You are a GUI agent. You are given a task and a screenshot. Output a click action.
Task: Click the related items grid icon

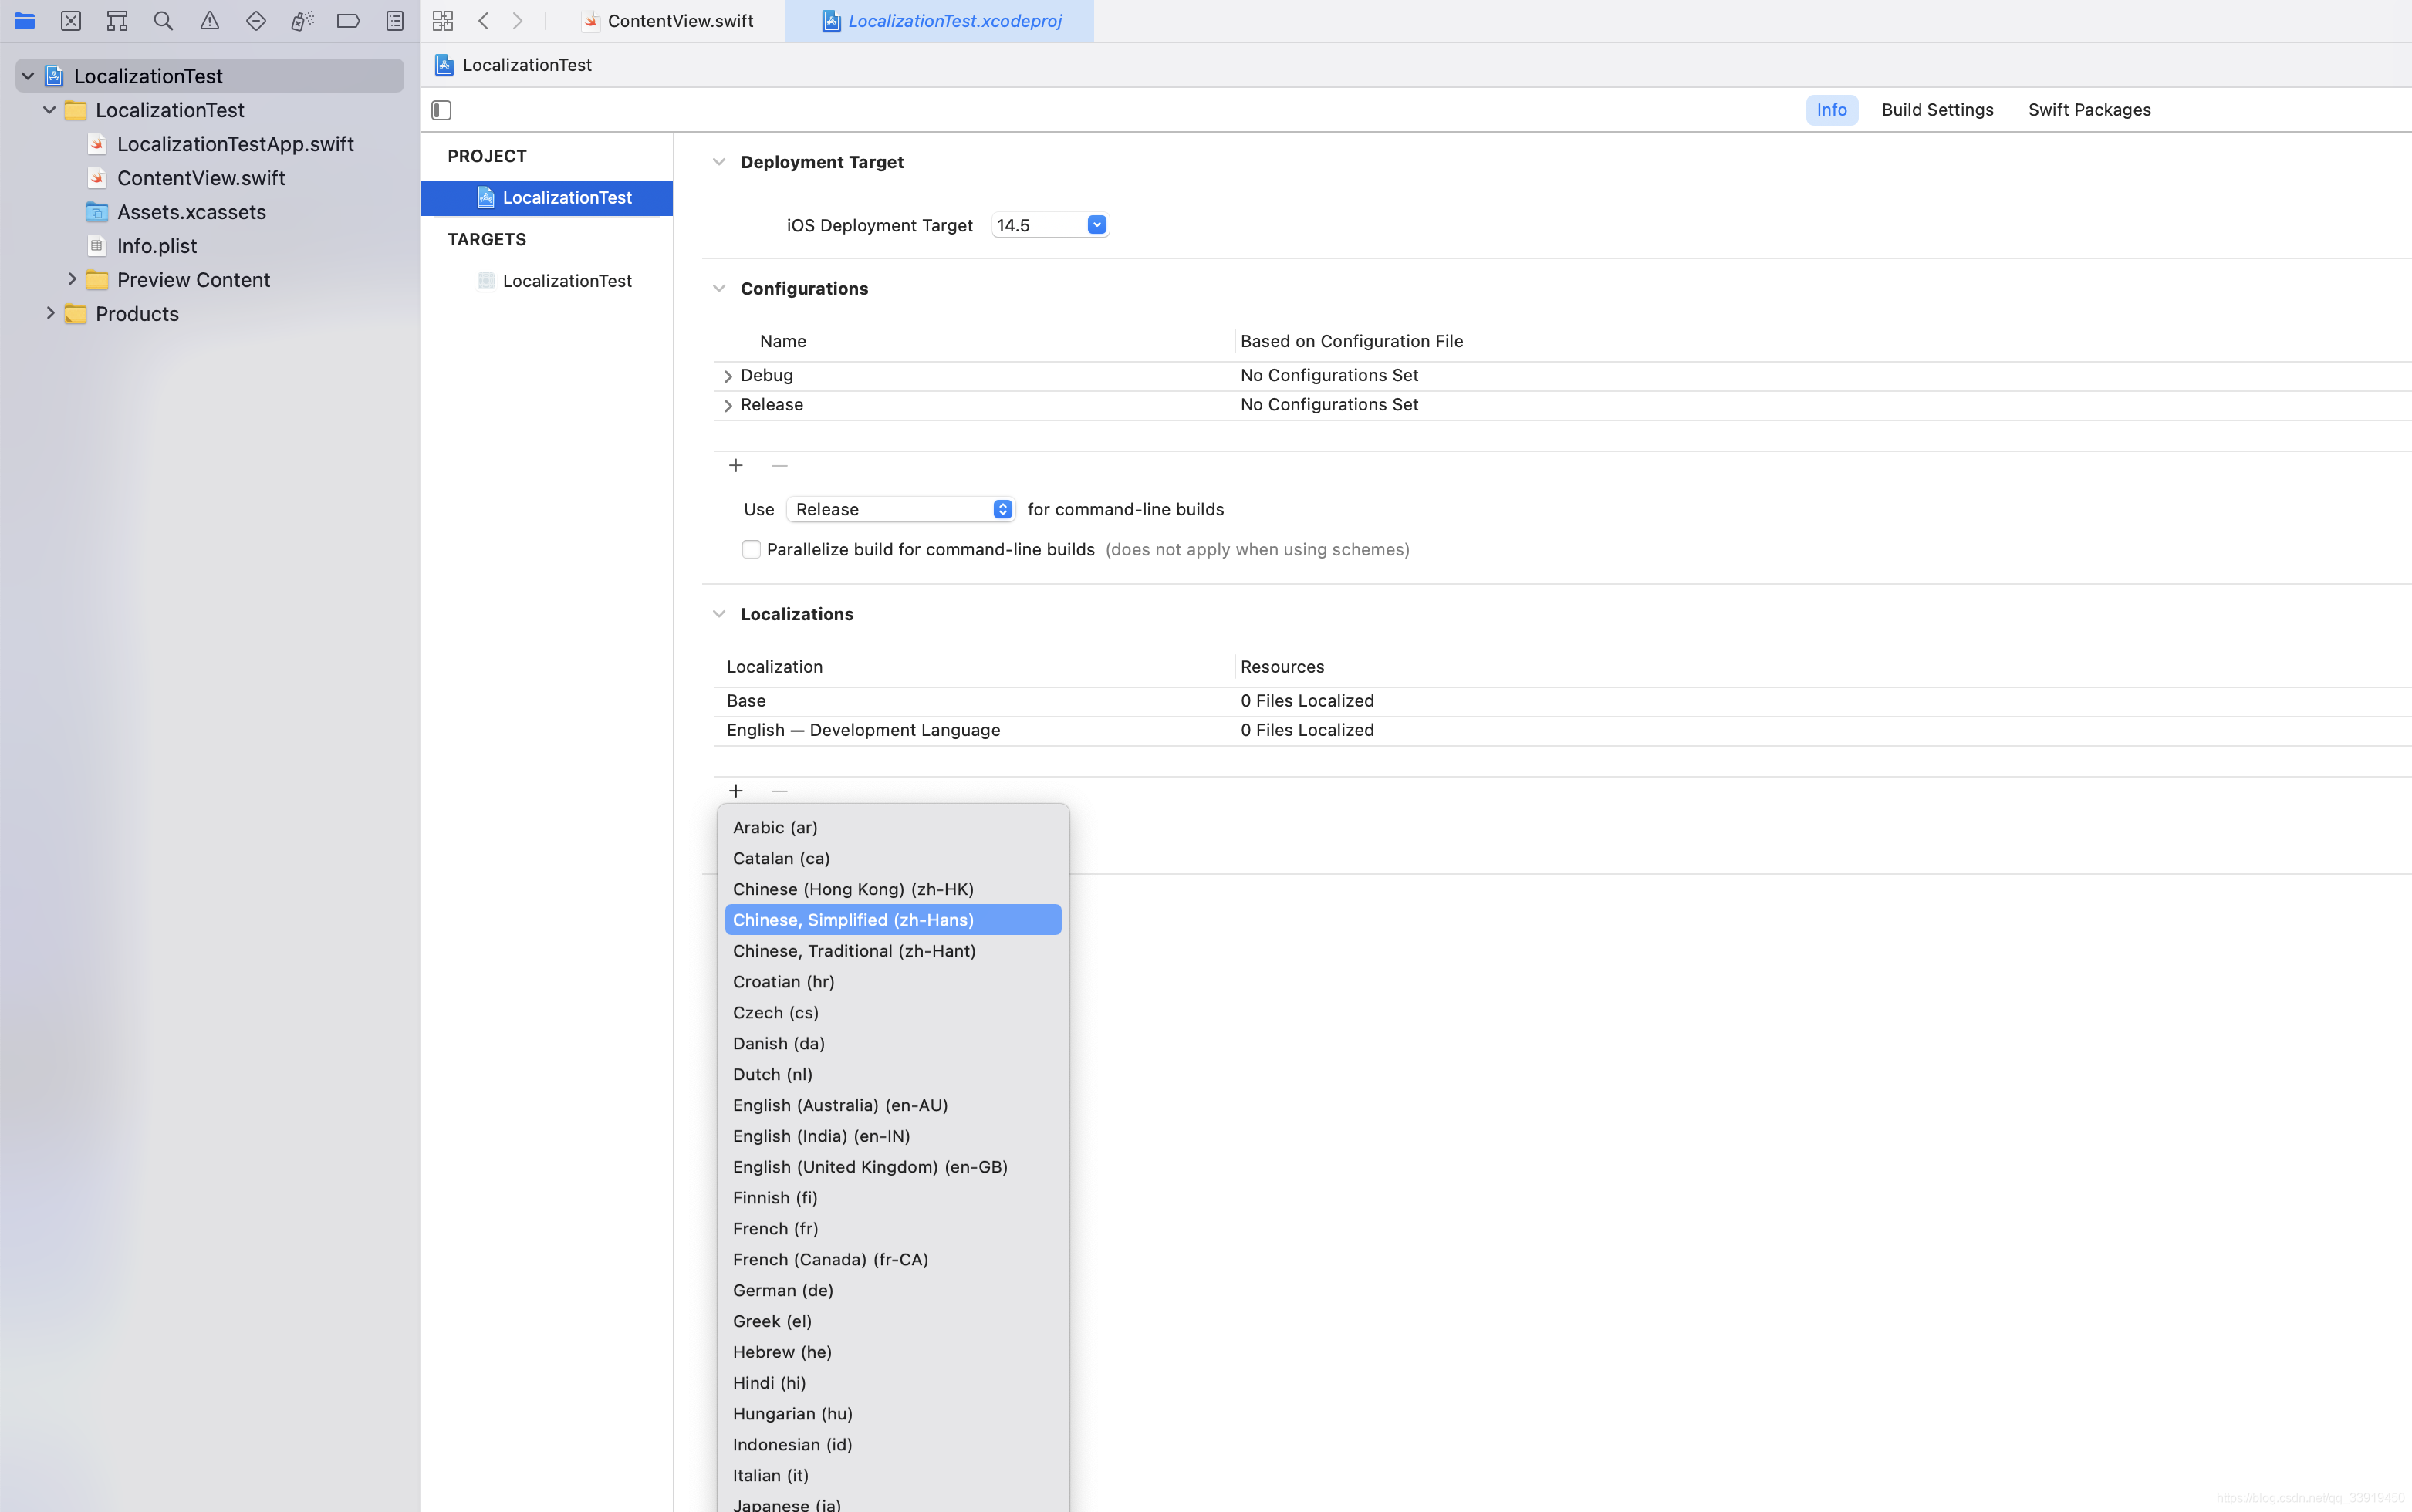point(443,21)
